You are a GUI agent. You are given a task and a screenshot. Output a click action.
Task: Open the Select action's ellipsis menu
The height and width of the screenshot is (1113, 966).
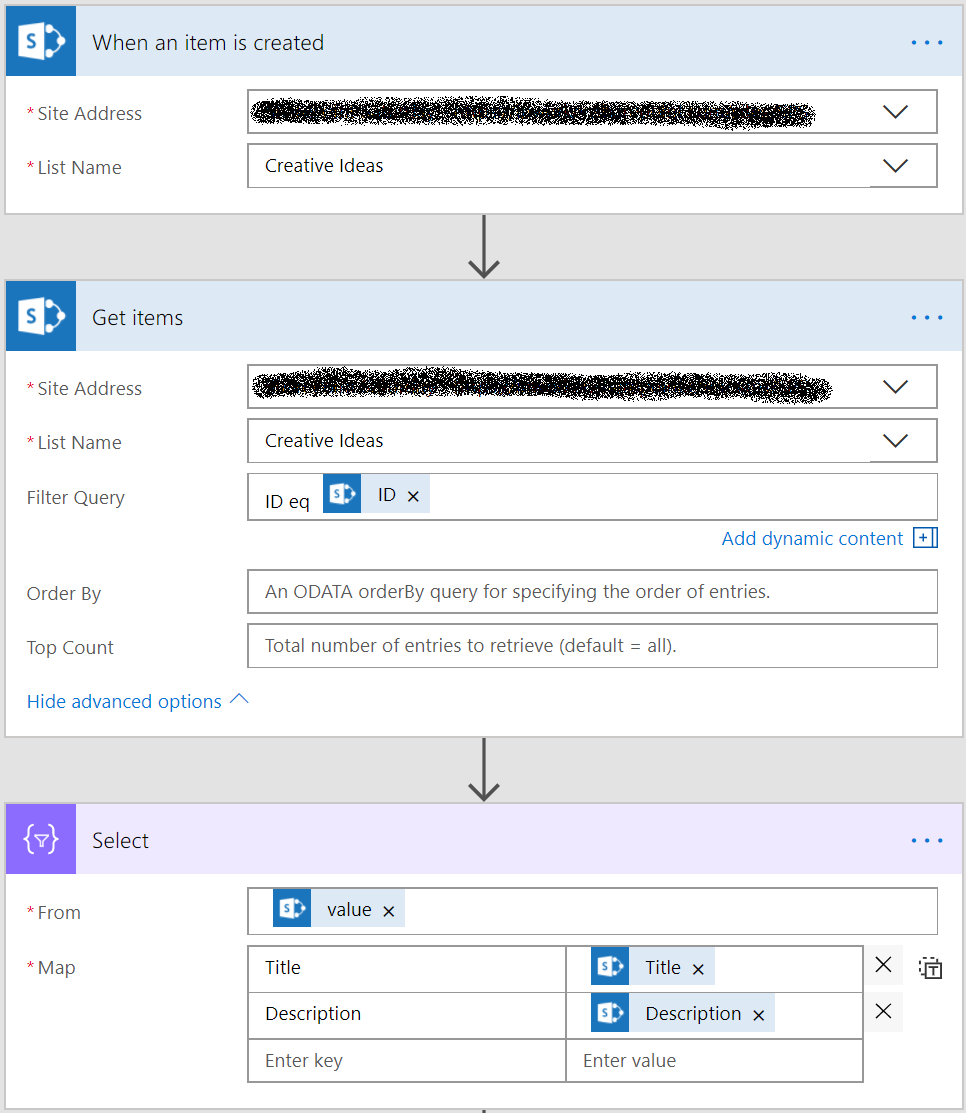point(927,841)
